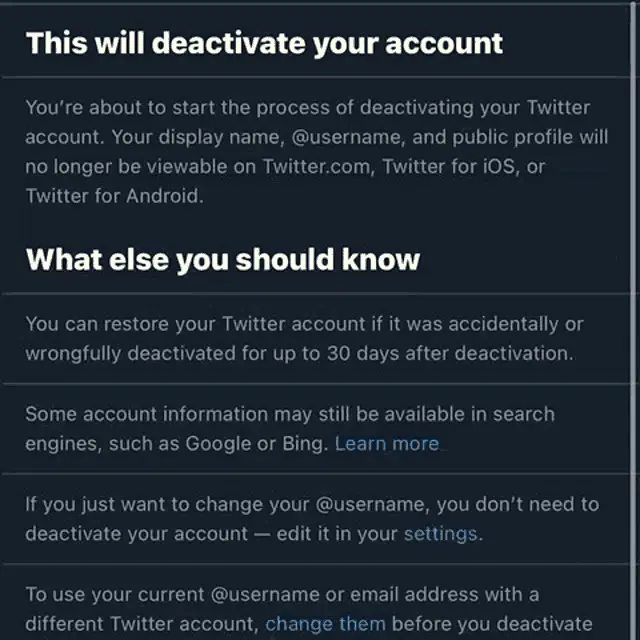This screenshot has height=640, width=640.
Task: Click the vertical scrollbar on the right edge
Action: click(634, 320)
